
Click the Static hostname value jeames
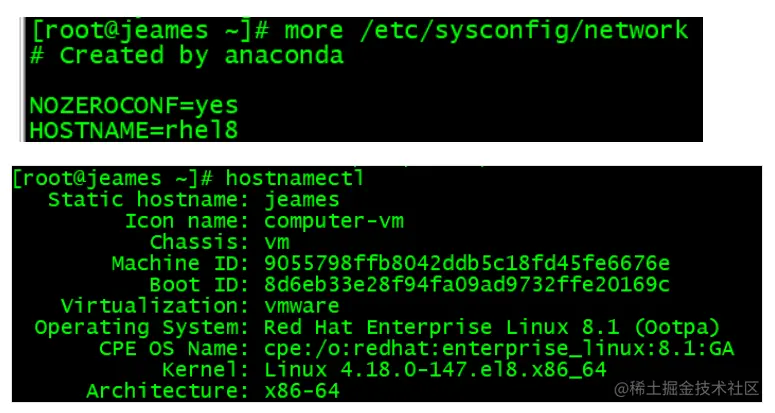(302, 200)
